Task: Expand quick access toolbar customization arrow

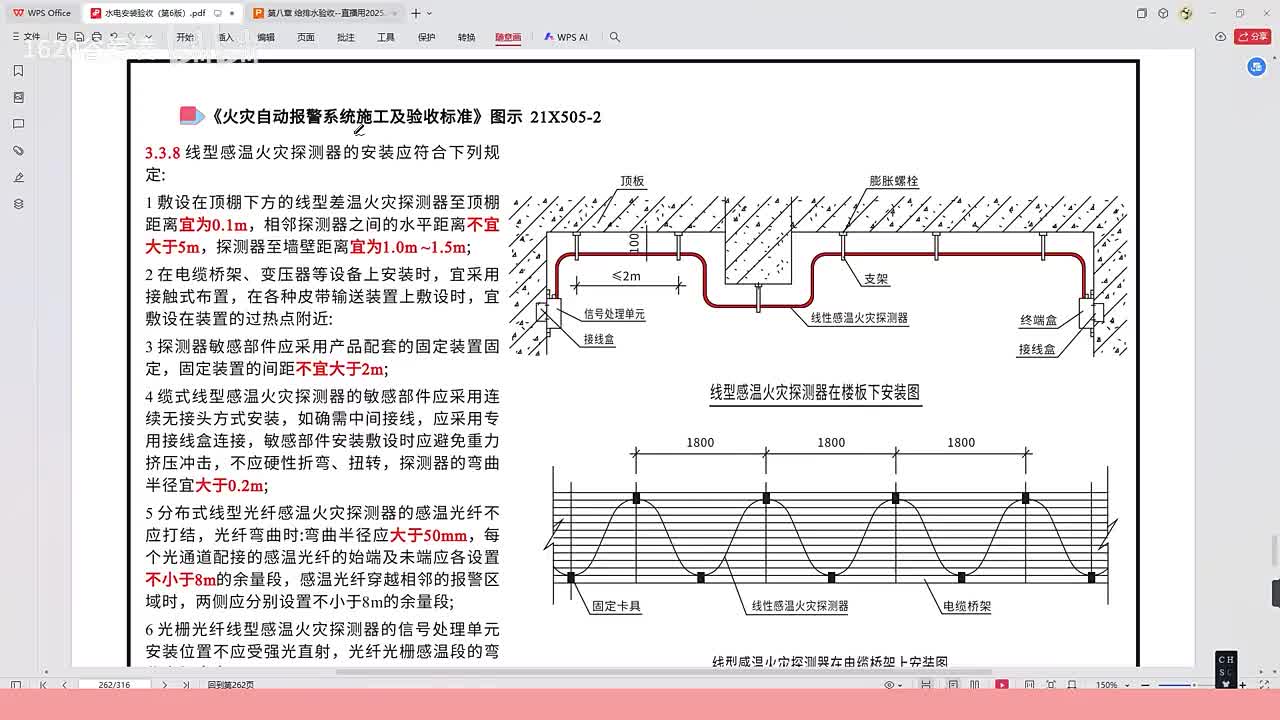Action: pos(148,37)
